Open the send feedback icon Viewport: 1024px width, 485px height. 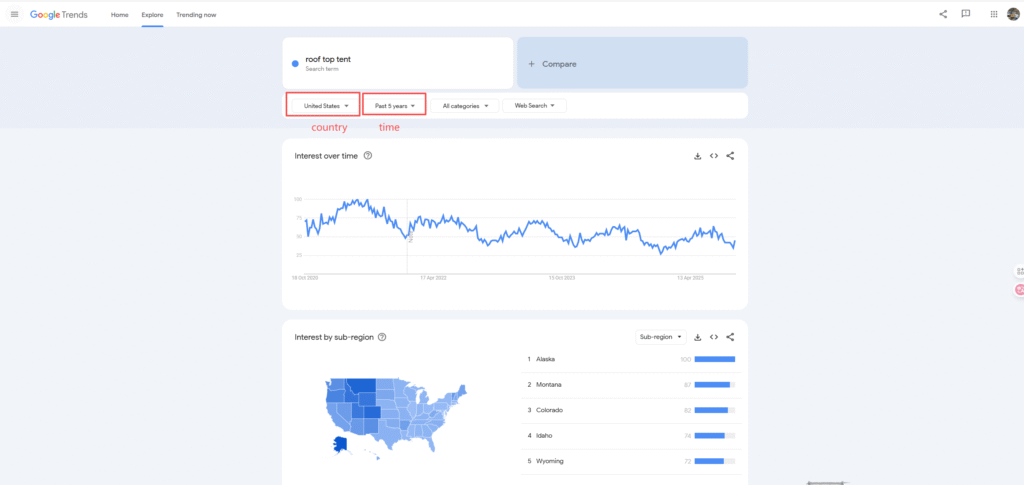click(965, 14)
